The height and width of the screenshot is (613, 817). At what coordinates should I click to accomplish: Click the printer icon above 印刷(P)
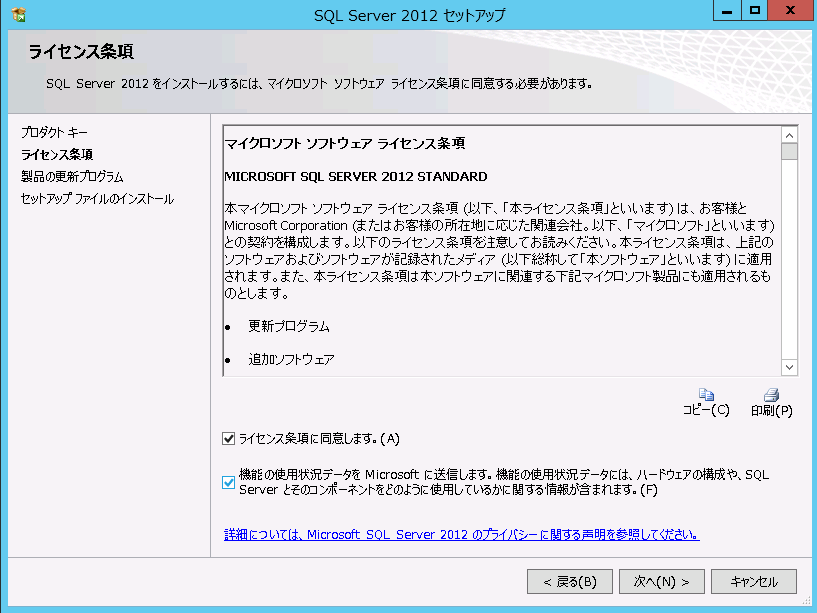(771, 395)
